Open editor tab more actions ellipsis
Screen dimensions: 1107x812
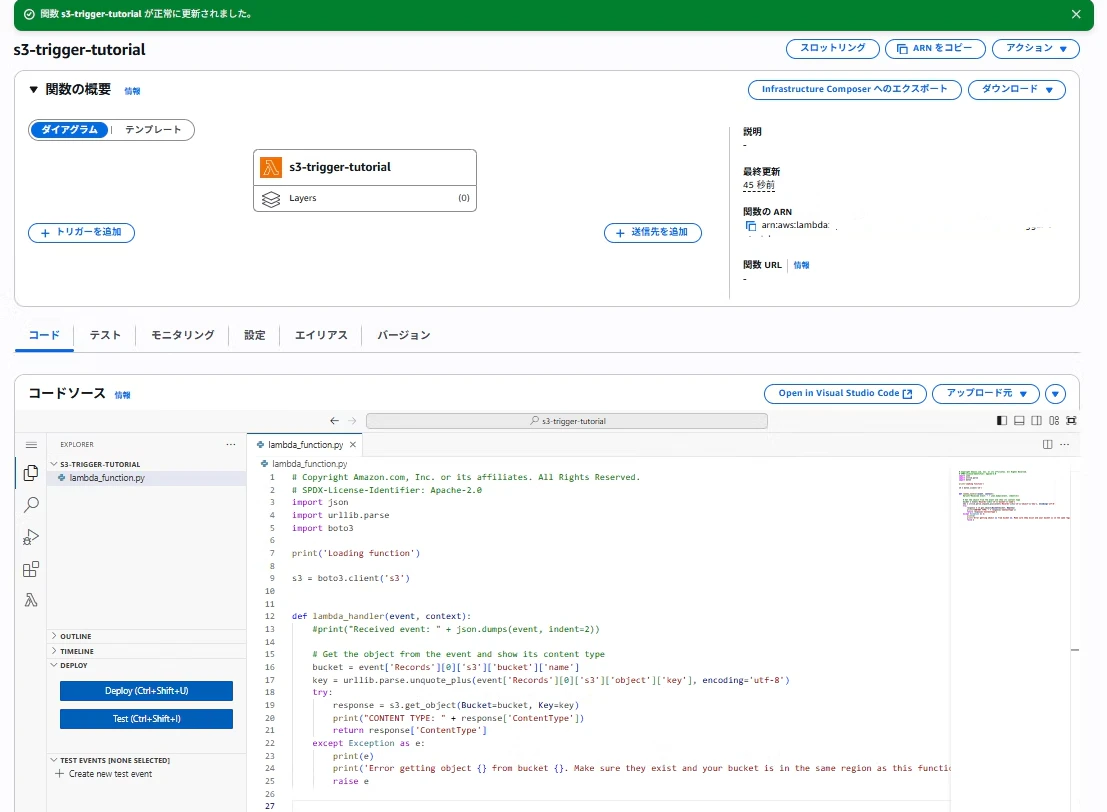point(1065,444)
